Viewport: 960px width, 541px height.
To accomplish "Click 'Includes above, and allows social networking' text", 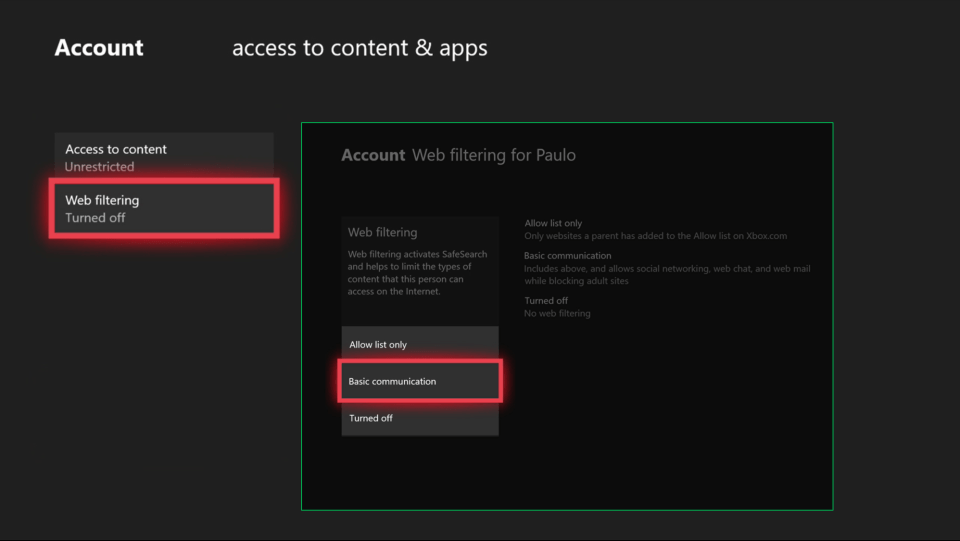I will click(x=667, y=275).
